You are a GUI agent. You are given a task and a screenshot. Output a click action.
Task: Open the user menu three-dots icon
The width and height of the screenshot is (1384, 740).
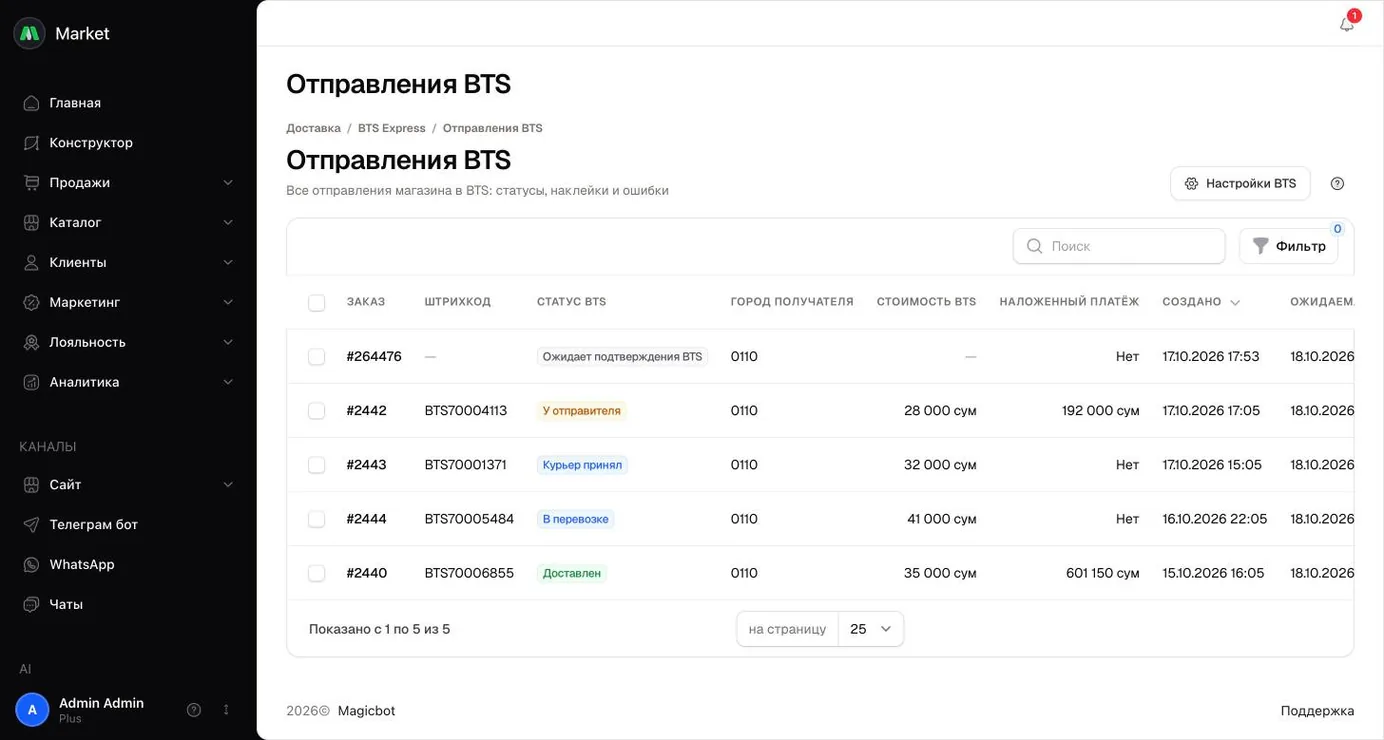[x=226, y=710]
